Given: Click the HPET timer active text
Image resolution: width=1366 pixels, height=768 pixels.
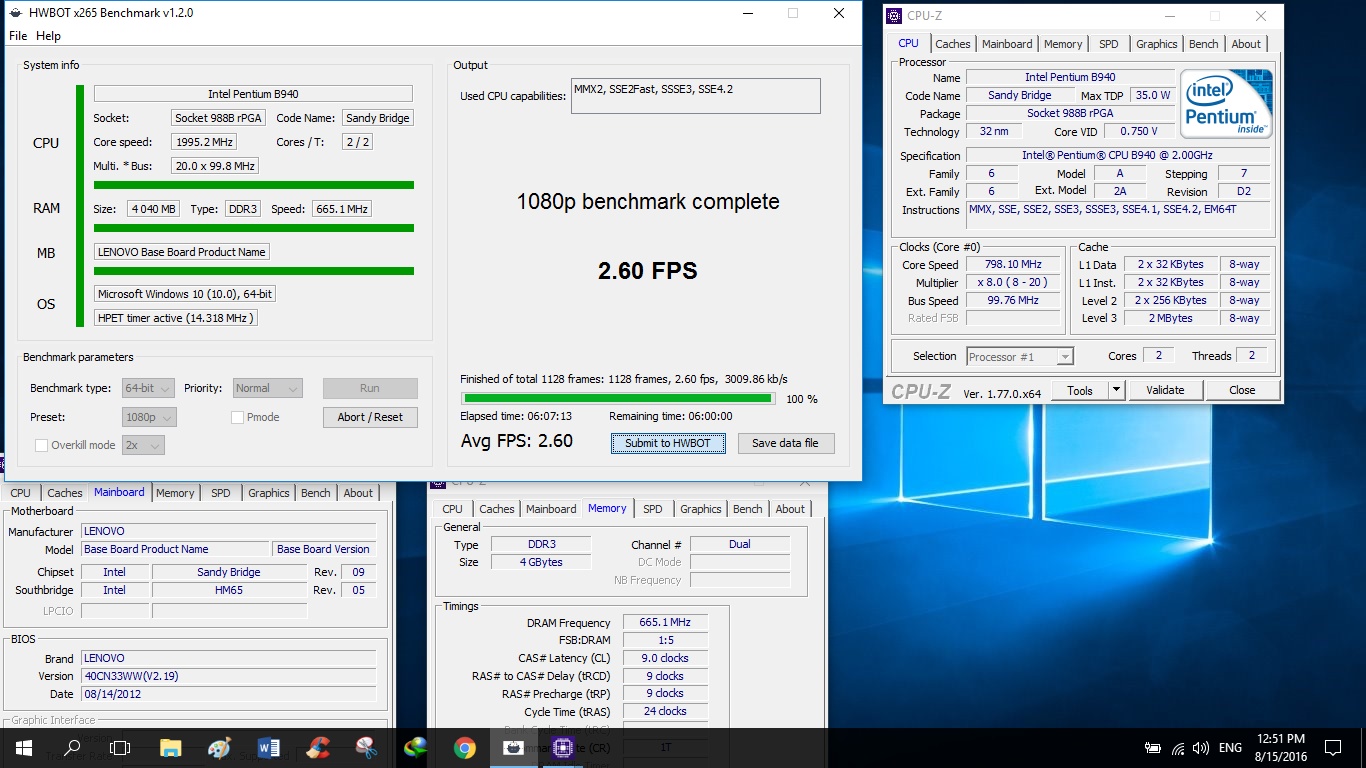Looking at the screenshot, I should pyautogui.click(x=176, y=318).
